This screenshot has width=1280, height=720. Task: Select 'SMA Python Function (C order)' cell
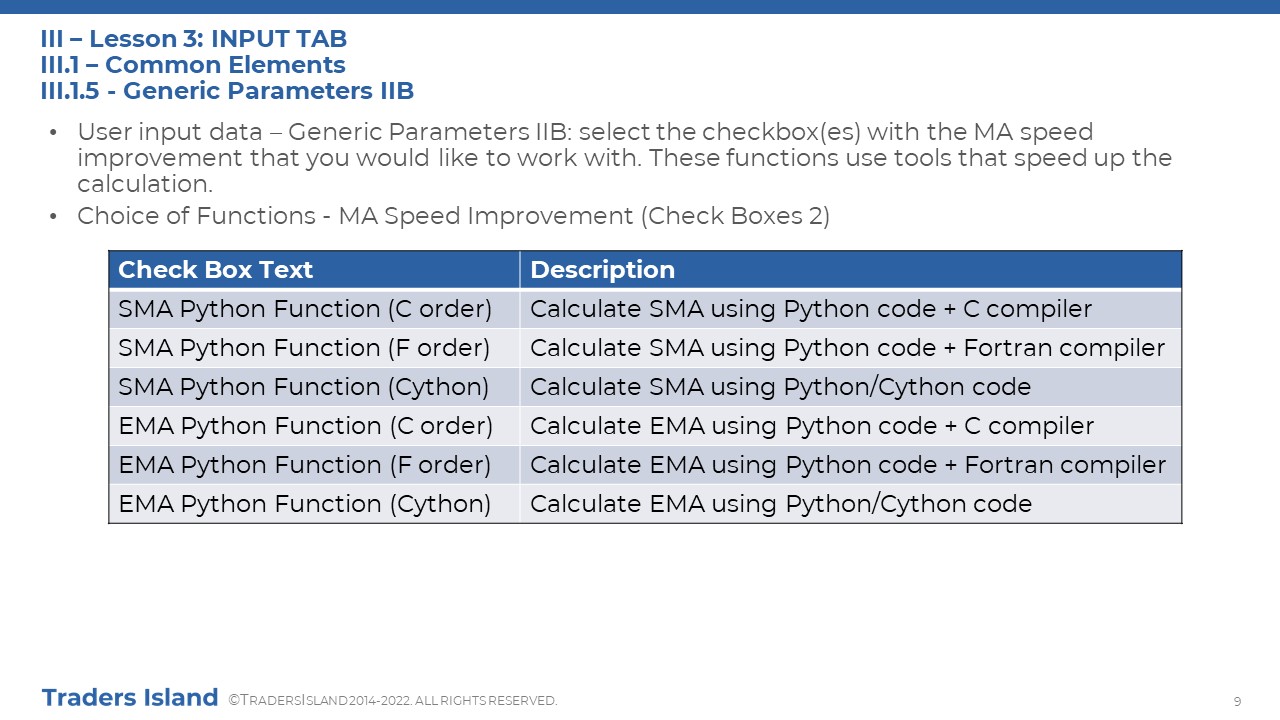point(314,309)
